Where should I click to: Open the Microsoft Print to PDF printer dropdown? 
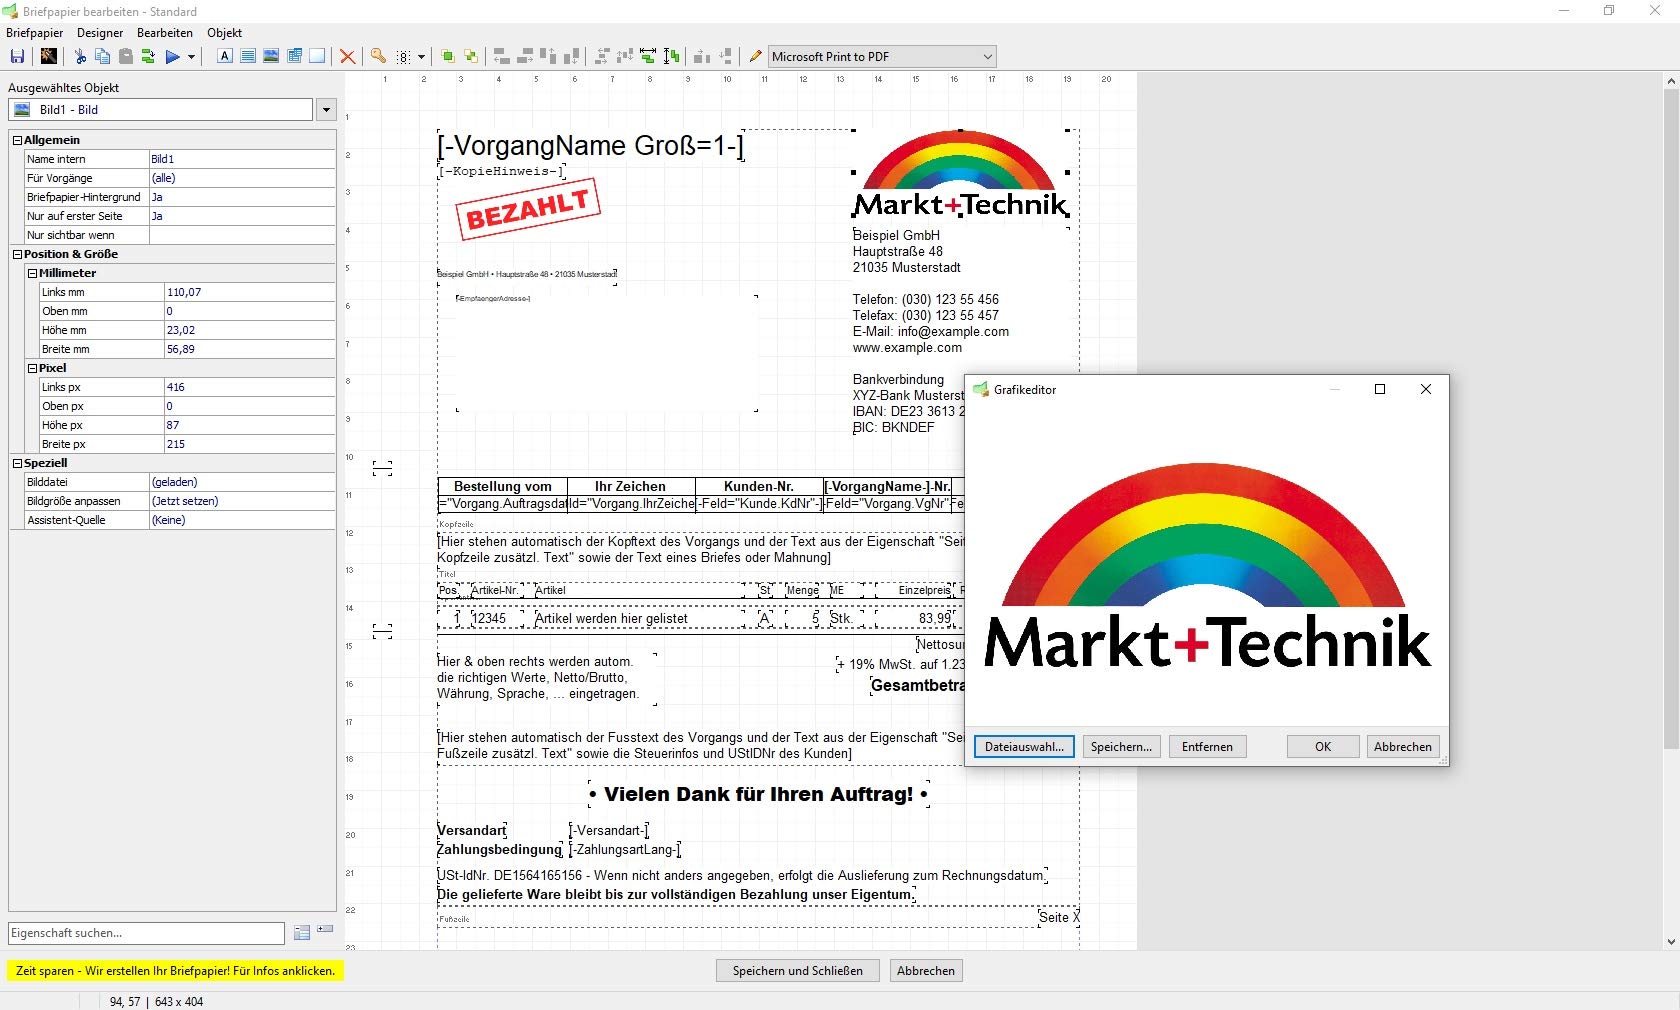point(987,57)
